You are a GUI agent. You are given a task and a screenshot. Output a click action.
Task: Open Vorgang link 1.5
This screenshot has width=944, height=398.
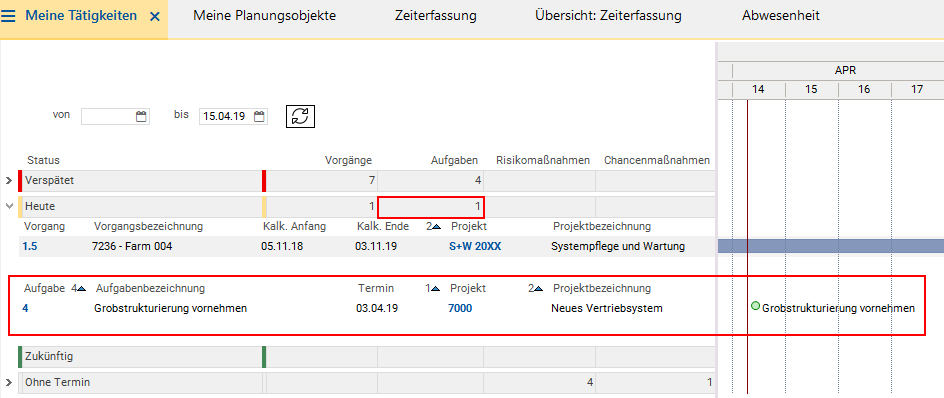click(29, 246)
